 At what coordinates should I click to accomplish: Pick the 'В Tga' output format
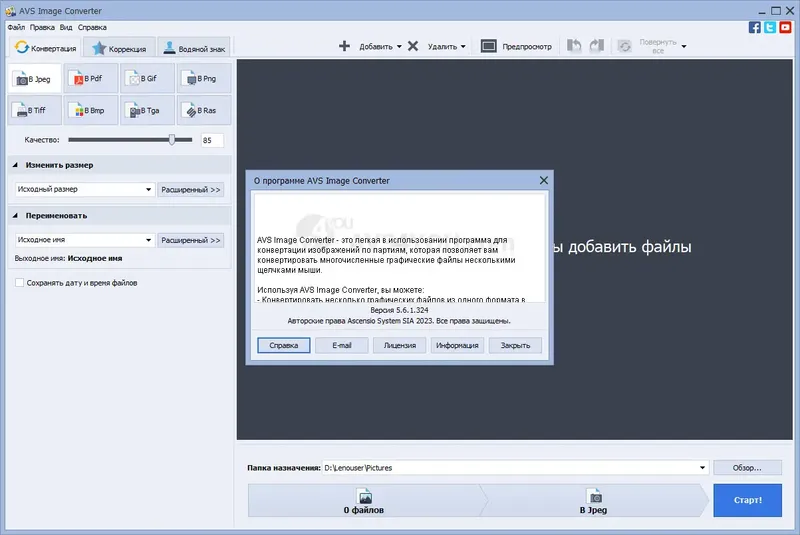(x=147, y=110)
